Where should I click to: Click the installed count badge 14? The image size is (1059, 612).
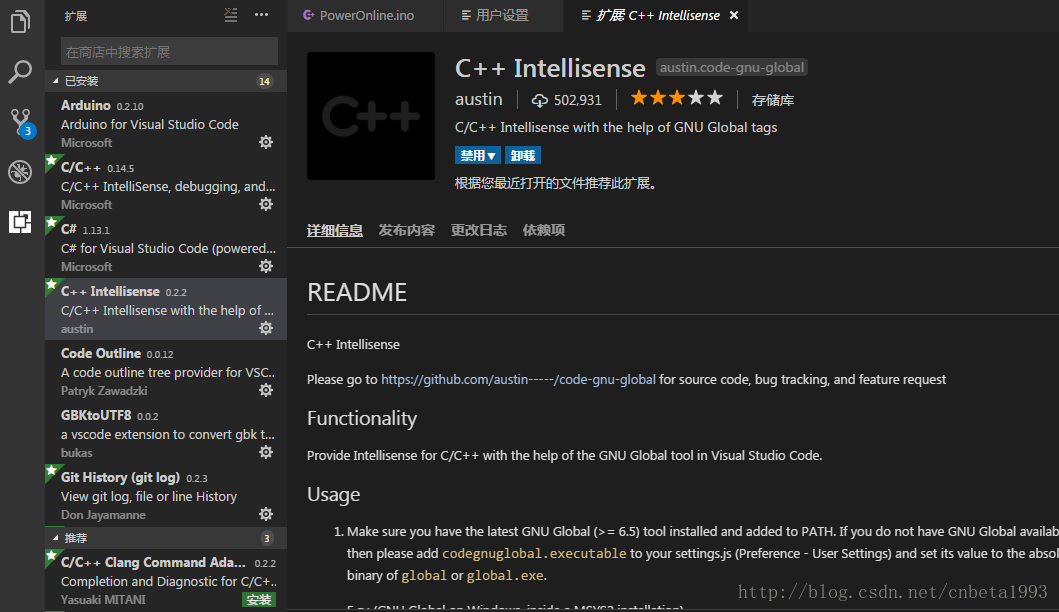pos(264,81)
